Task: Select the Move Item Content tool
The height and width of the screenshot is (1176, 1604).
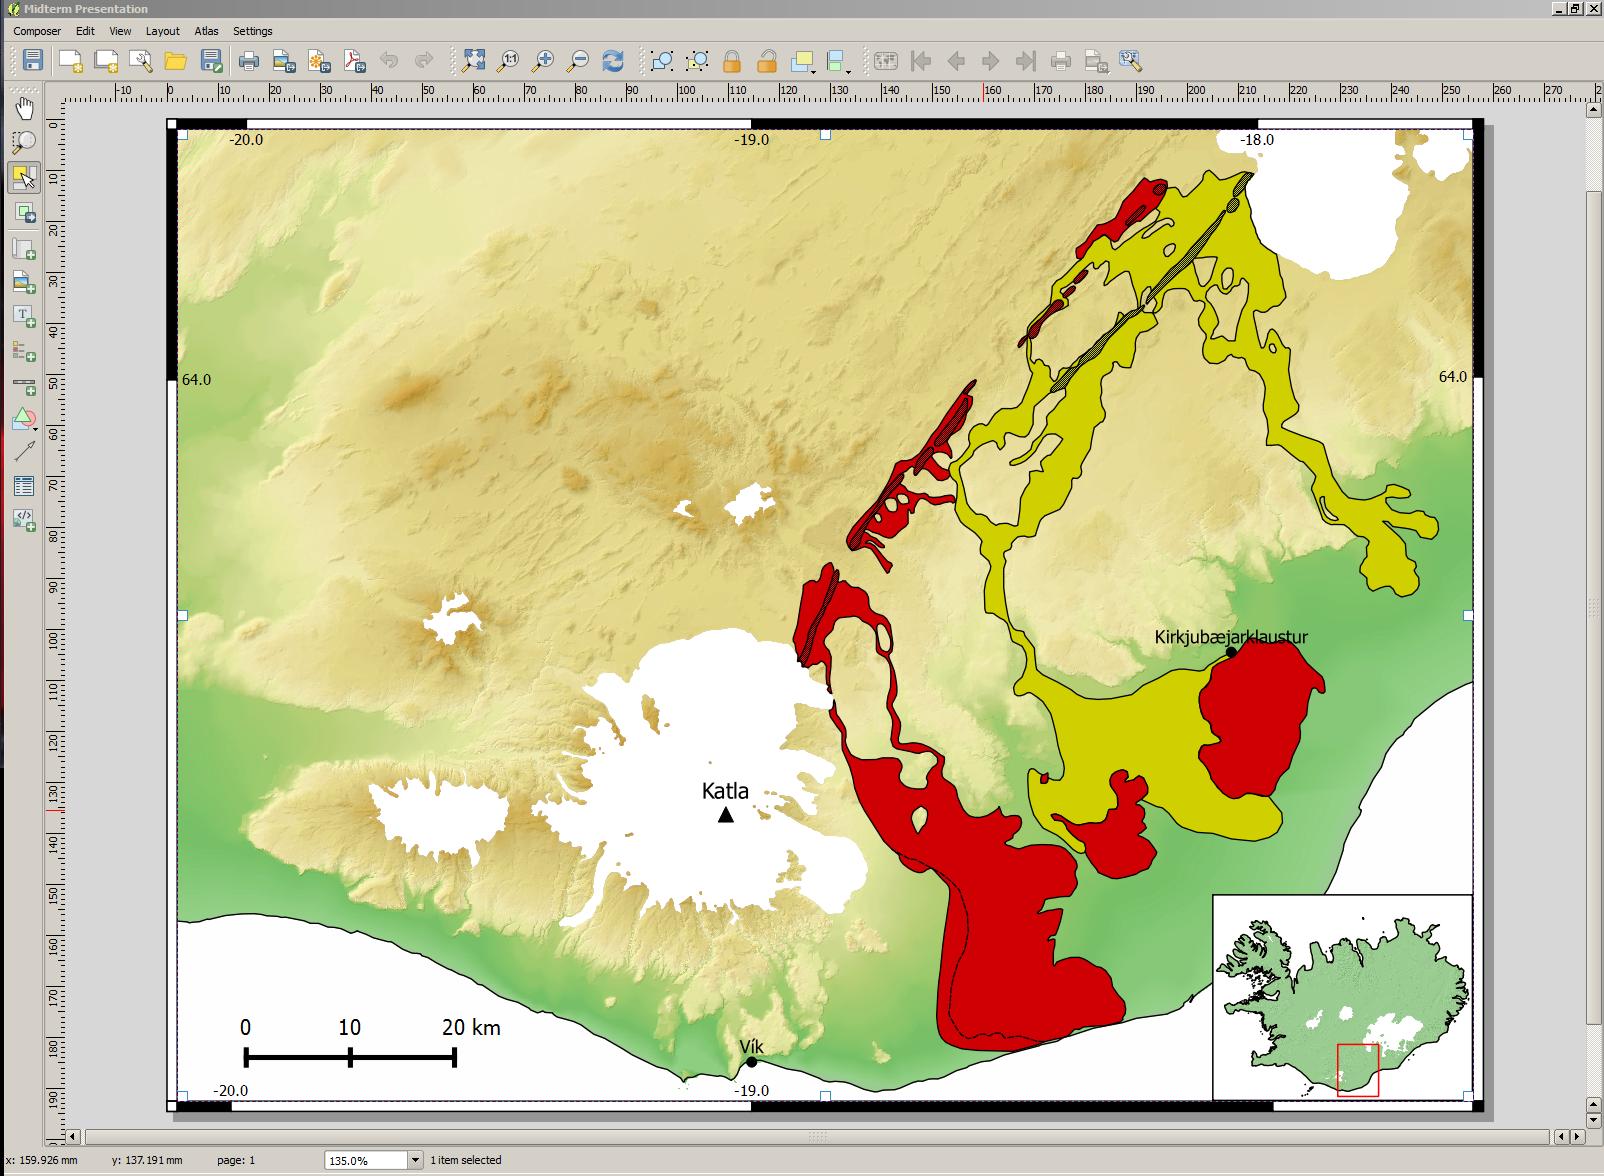Action: point(24,212)
